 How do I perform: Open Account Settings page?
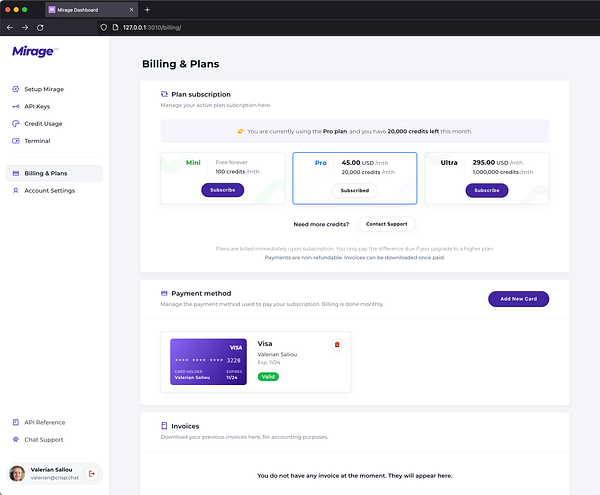coord(54,191)
